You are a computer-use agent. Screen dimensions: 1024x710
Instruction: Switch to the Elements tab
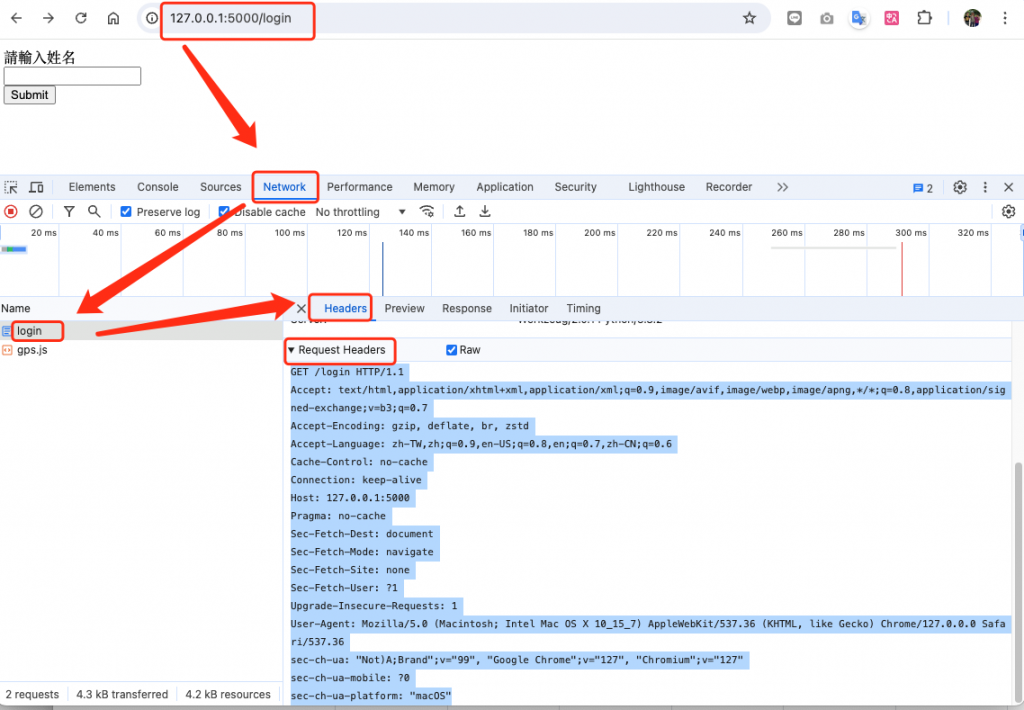click(92, 187)
